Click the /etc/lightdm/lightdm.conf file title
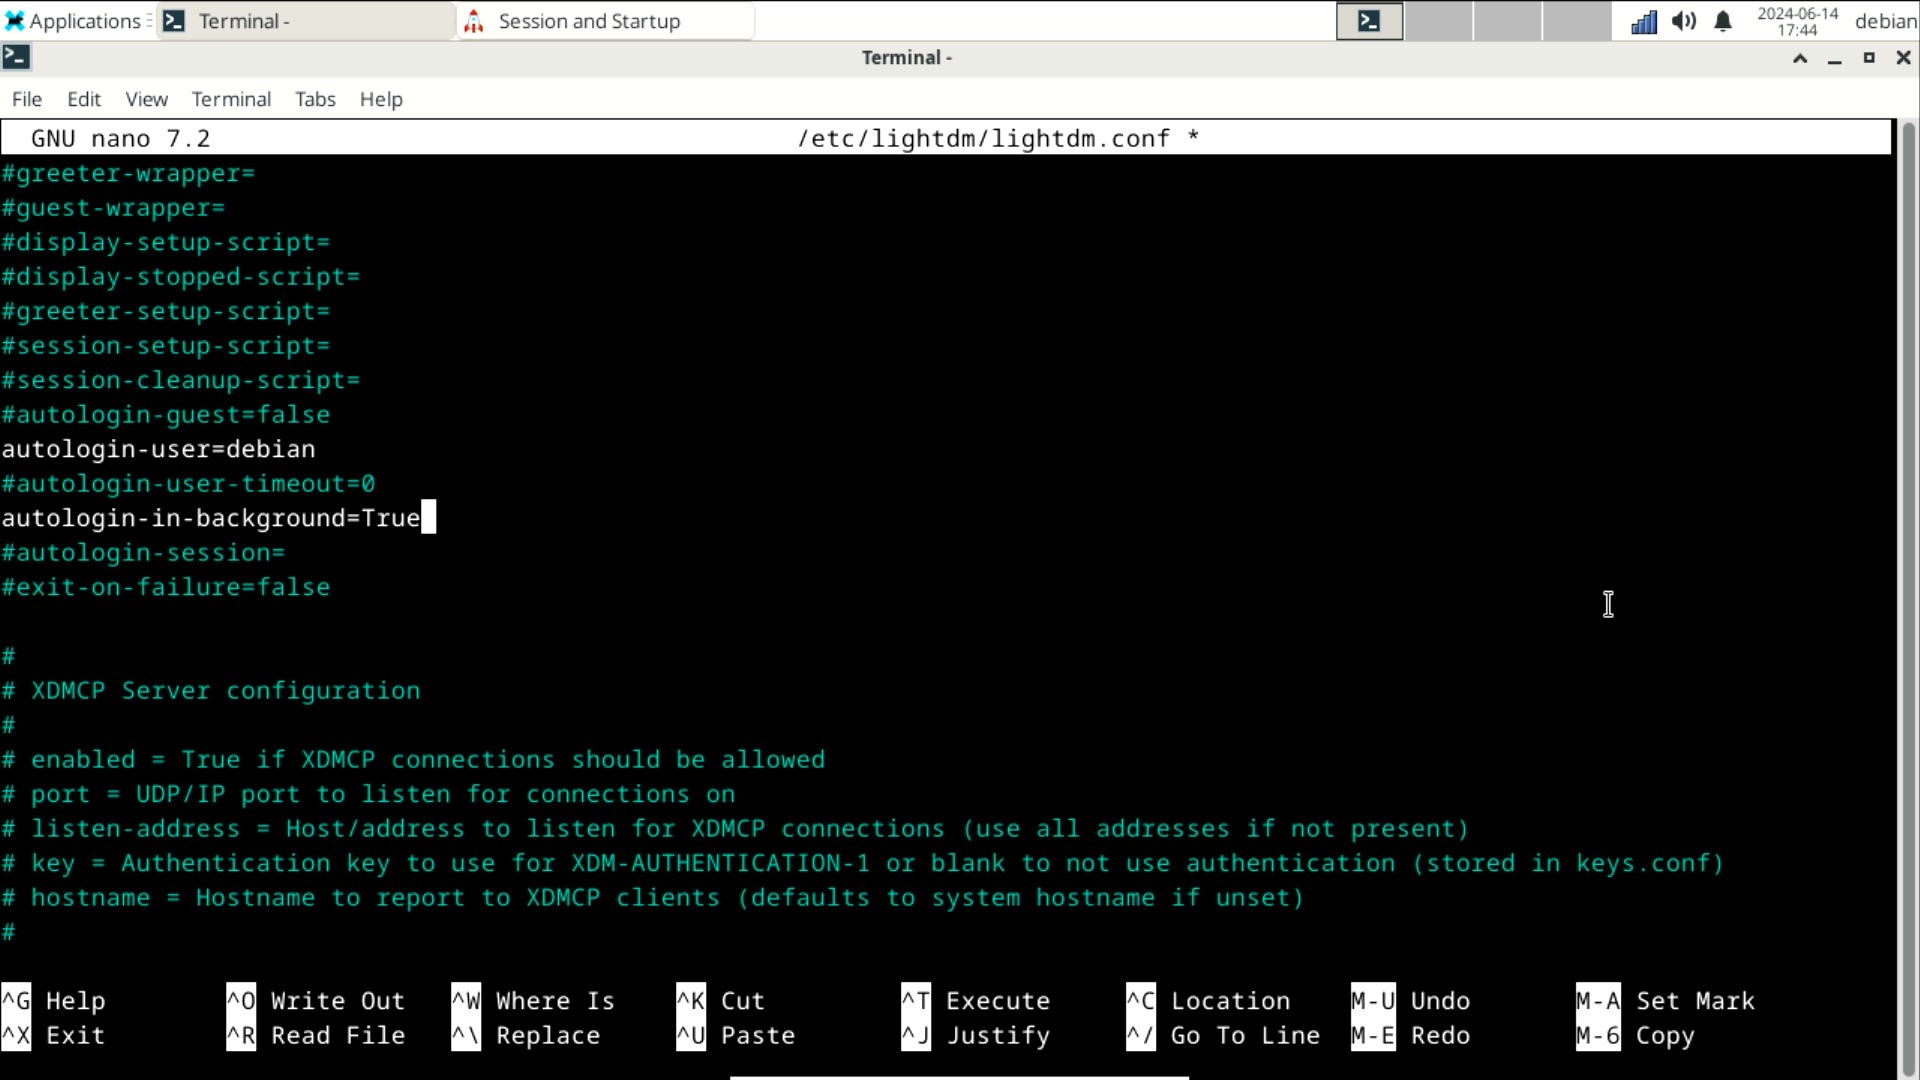 [984, 138]
